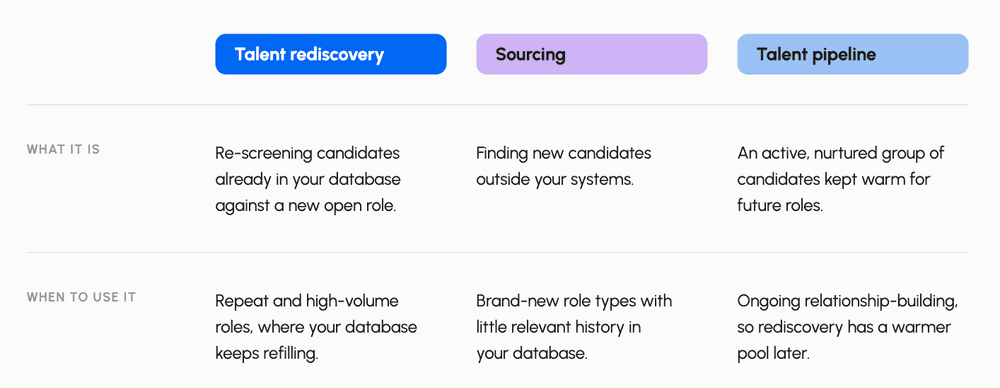Click the WHEN TO USE IT row label
Screen dimensions: 1000x388
tap(81, 297)
